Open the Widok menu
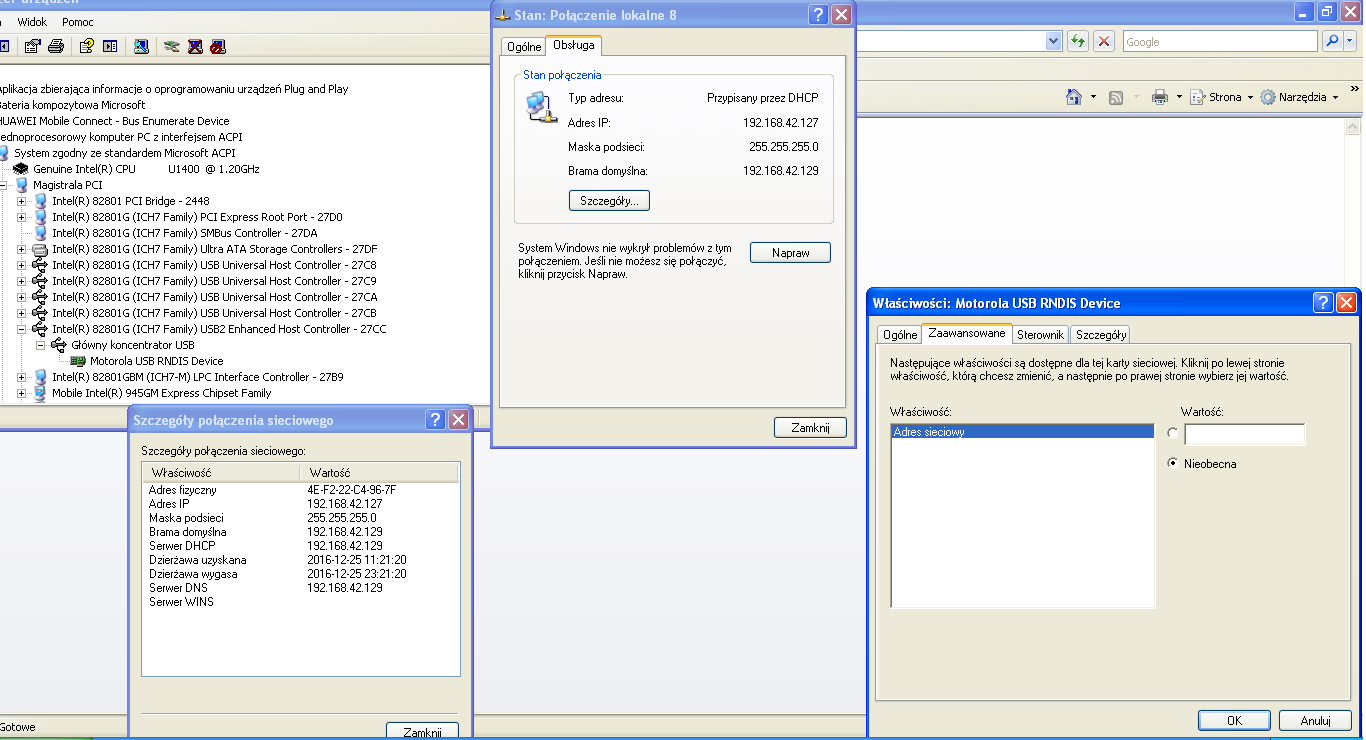The width and height of the screenshot is (1366, 740). pos(33,22)
